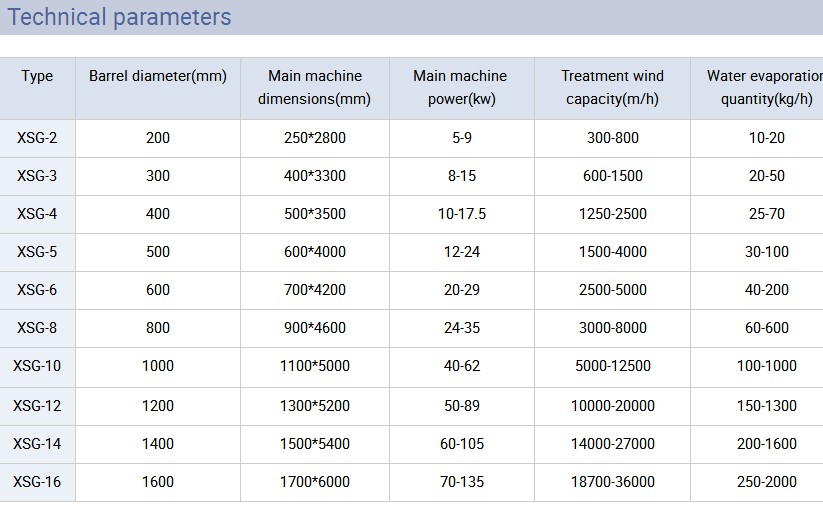Select the XSG-14 type cell
Screen dimensions: 823x507
[x=37, y=444]
